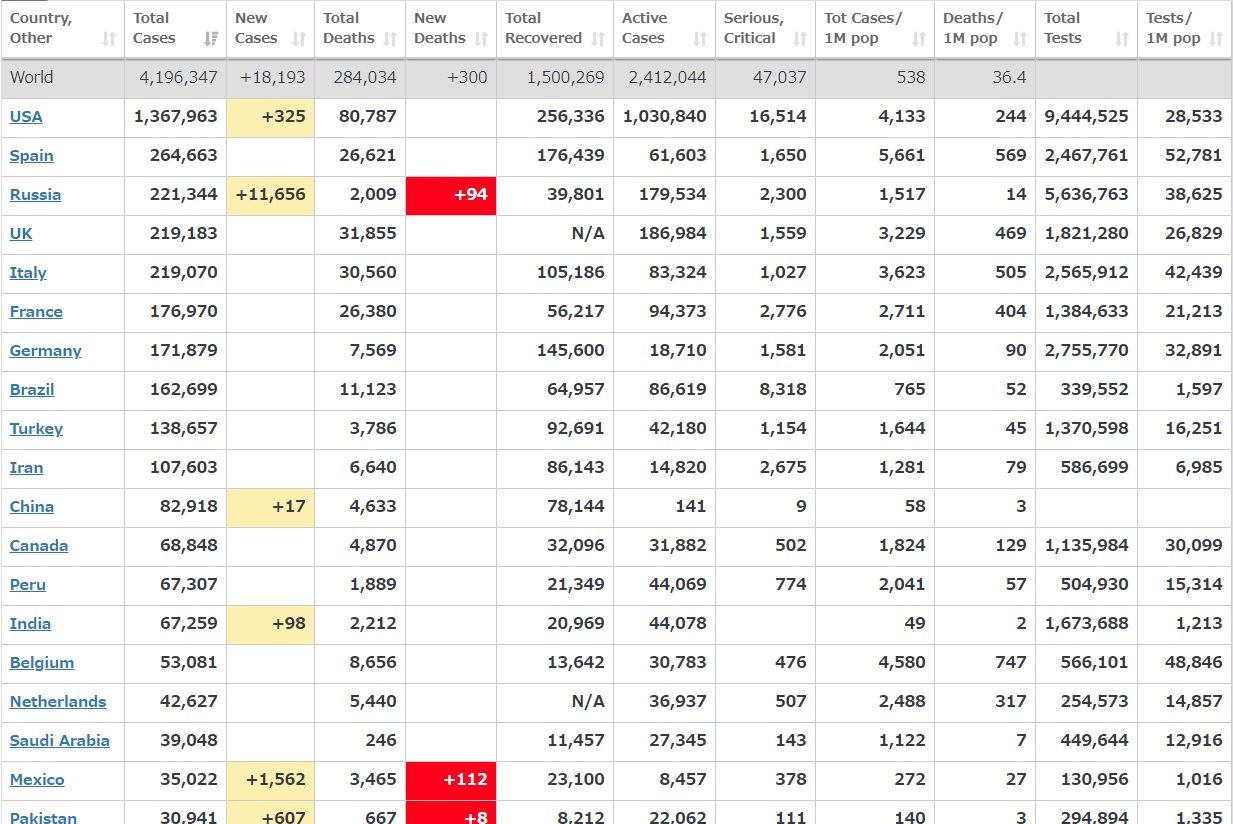Screen dimensions: 1233x824
Task: Click sort arrows icon in Total Cases header
Action: 211,39
